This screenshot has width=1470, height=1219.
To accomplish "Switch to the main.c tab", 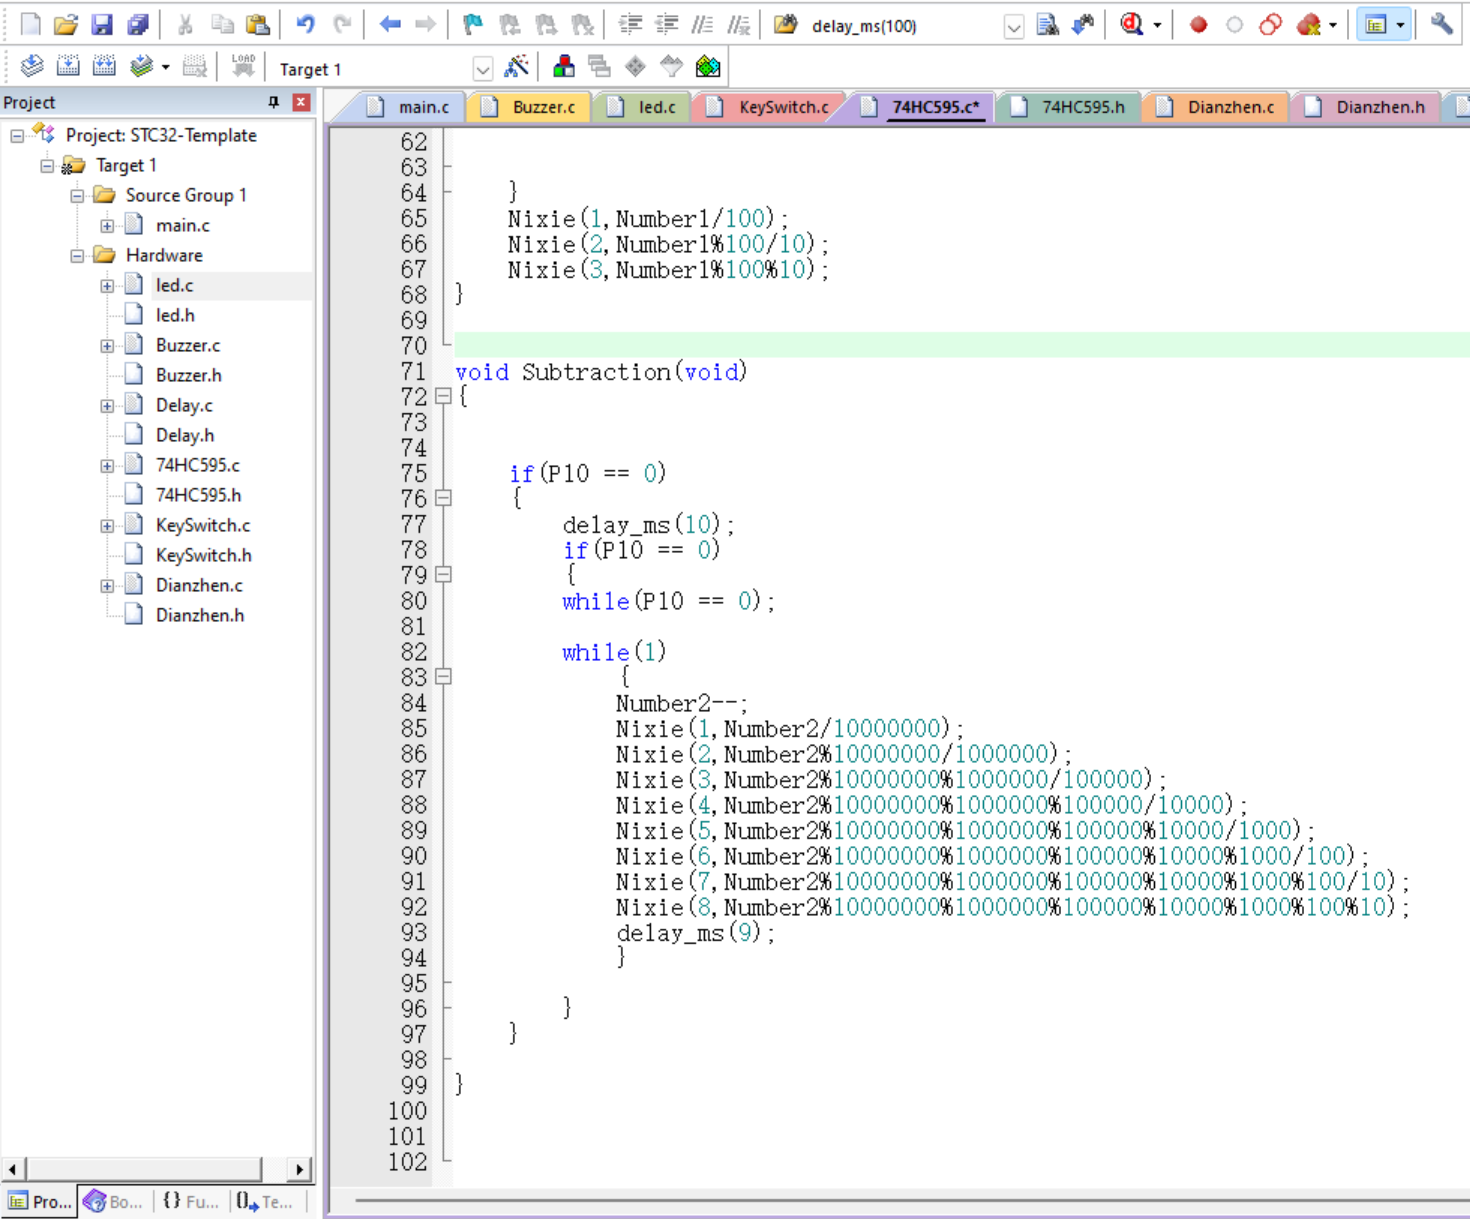I will (423, 107).
